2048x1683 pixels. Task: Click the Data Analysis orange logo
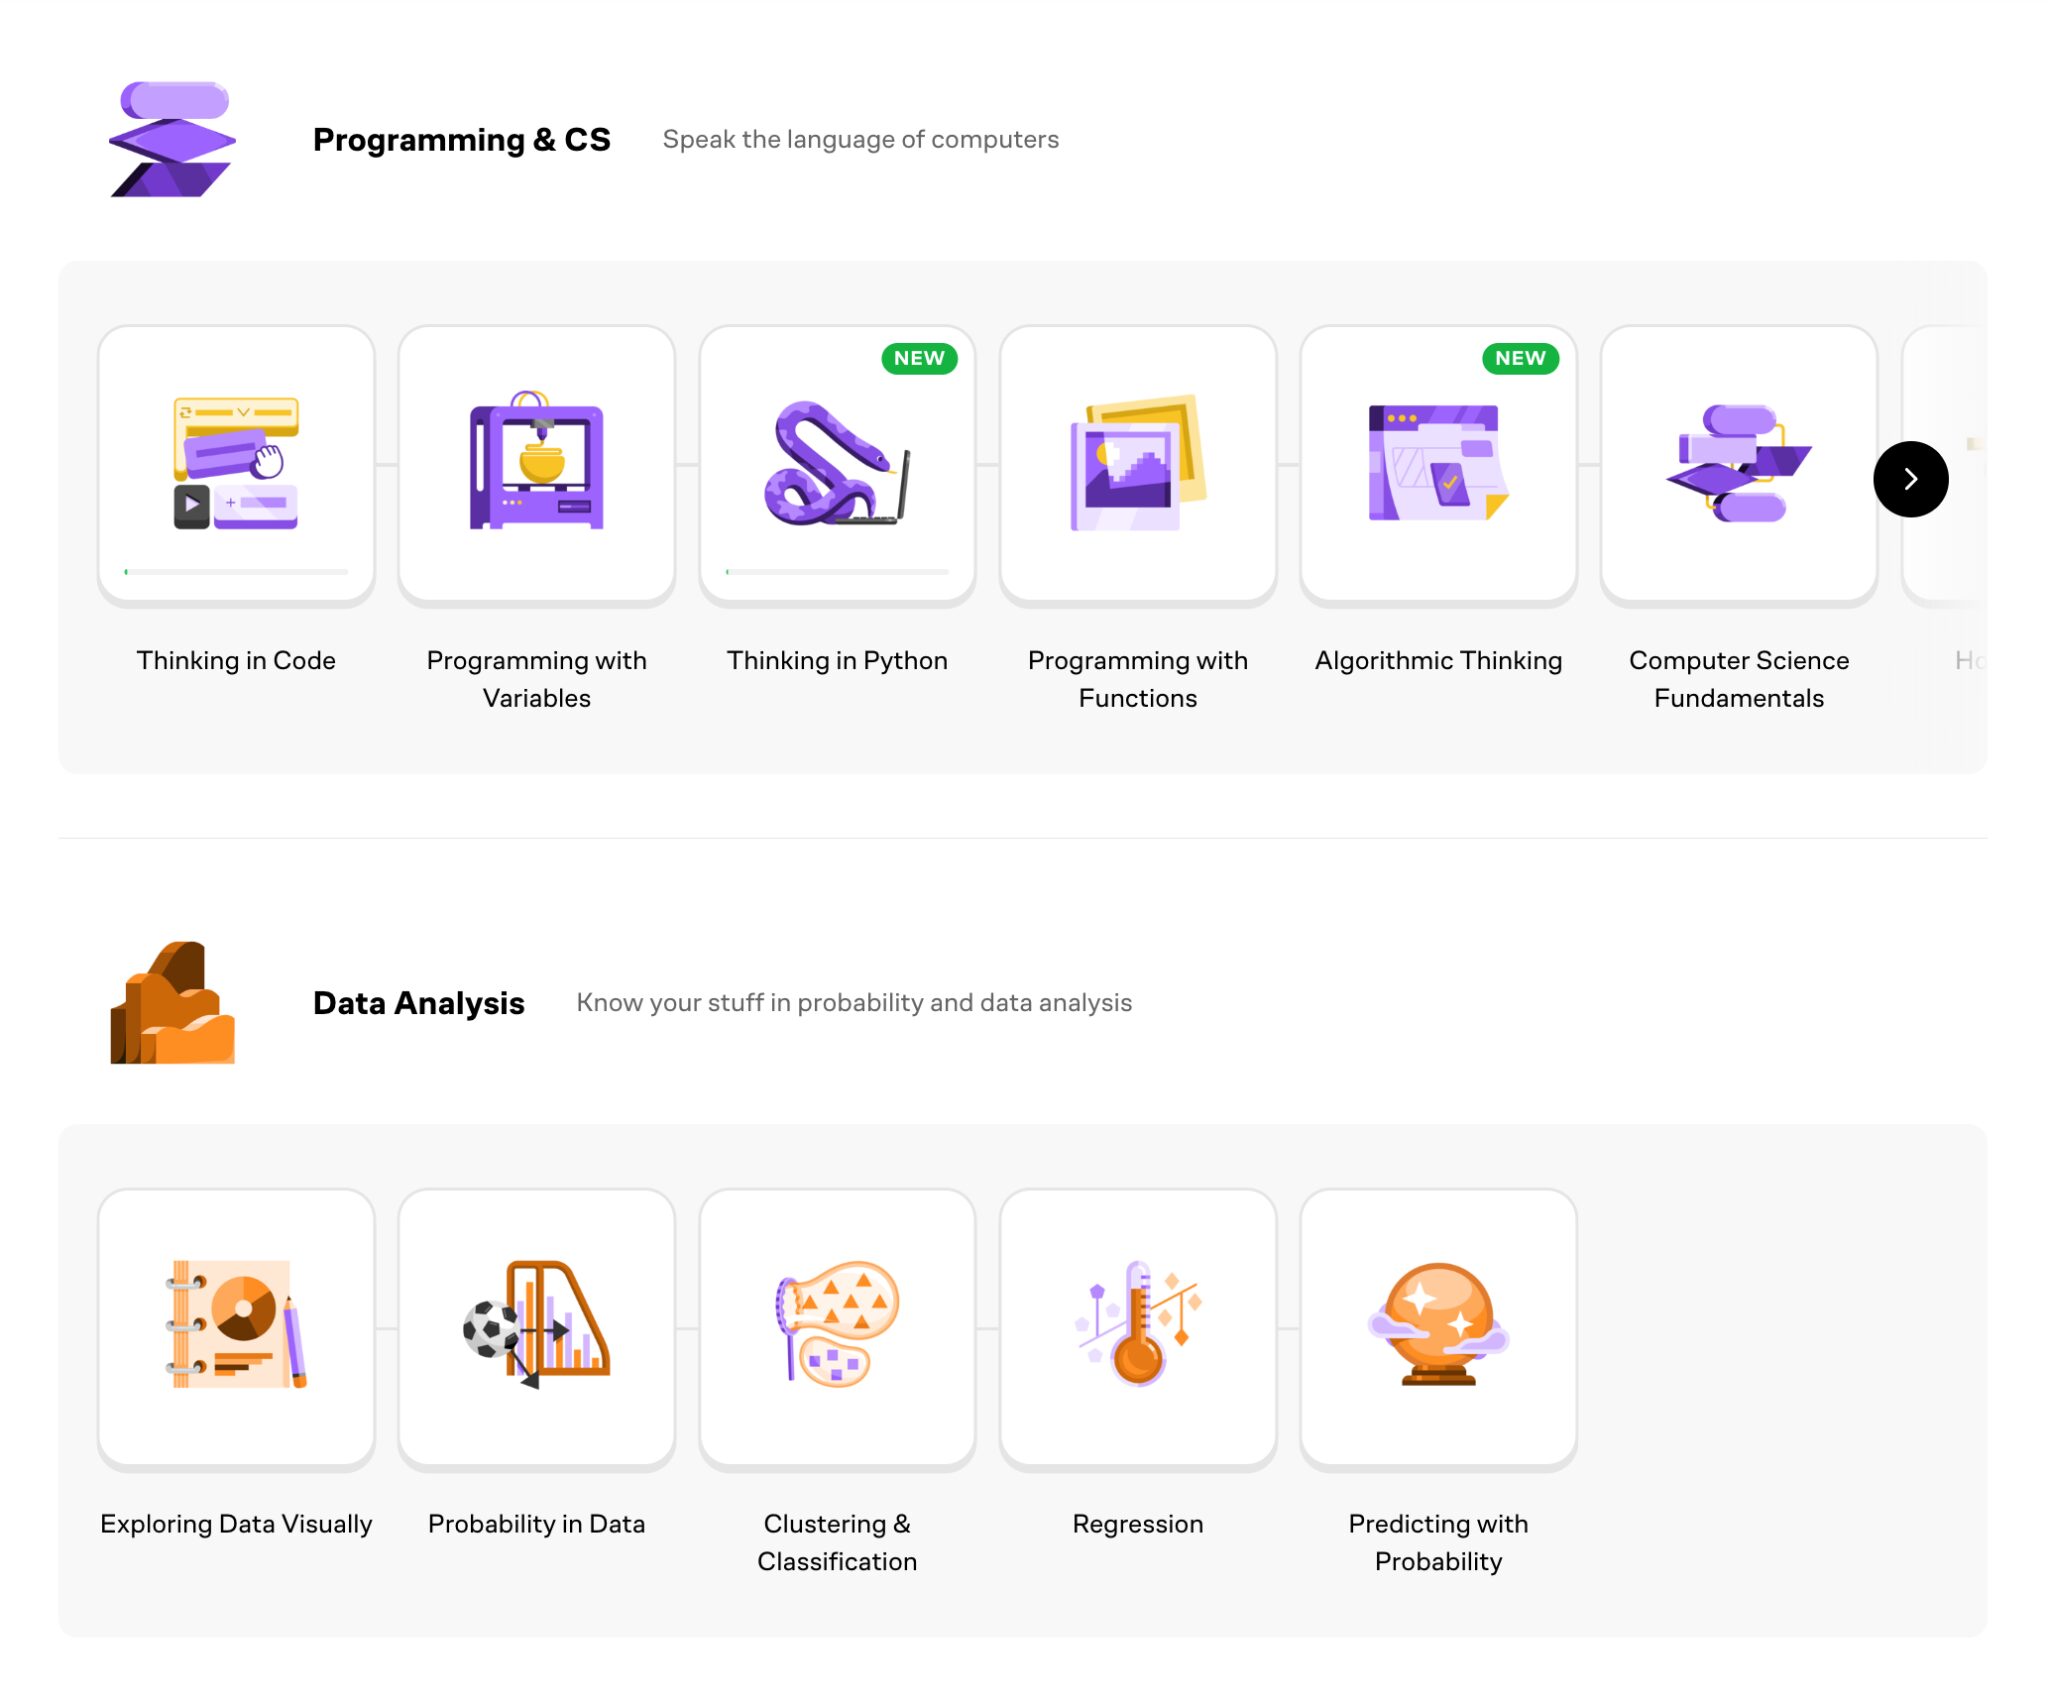(x=173, y=1002)
